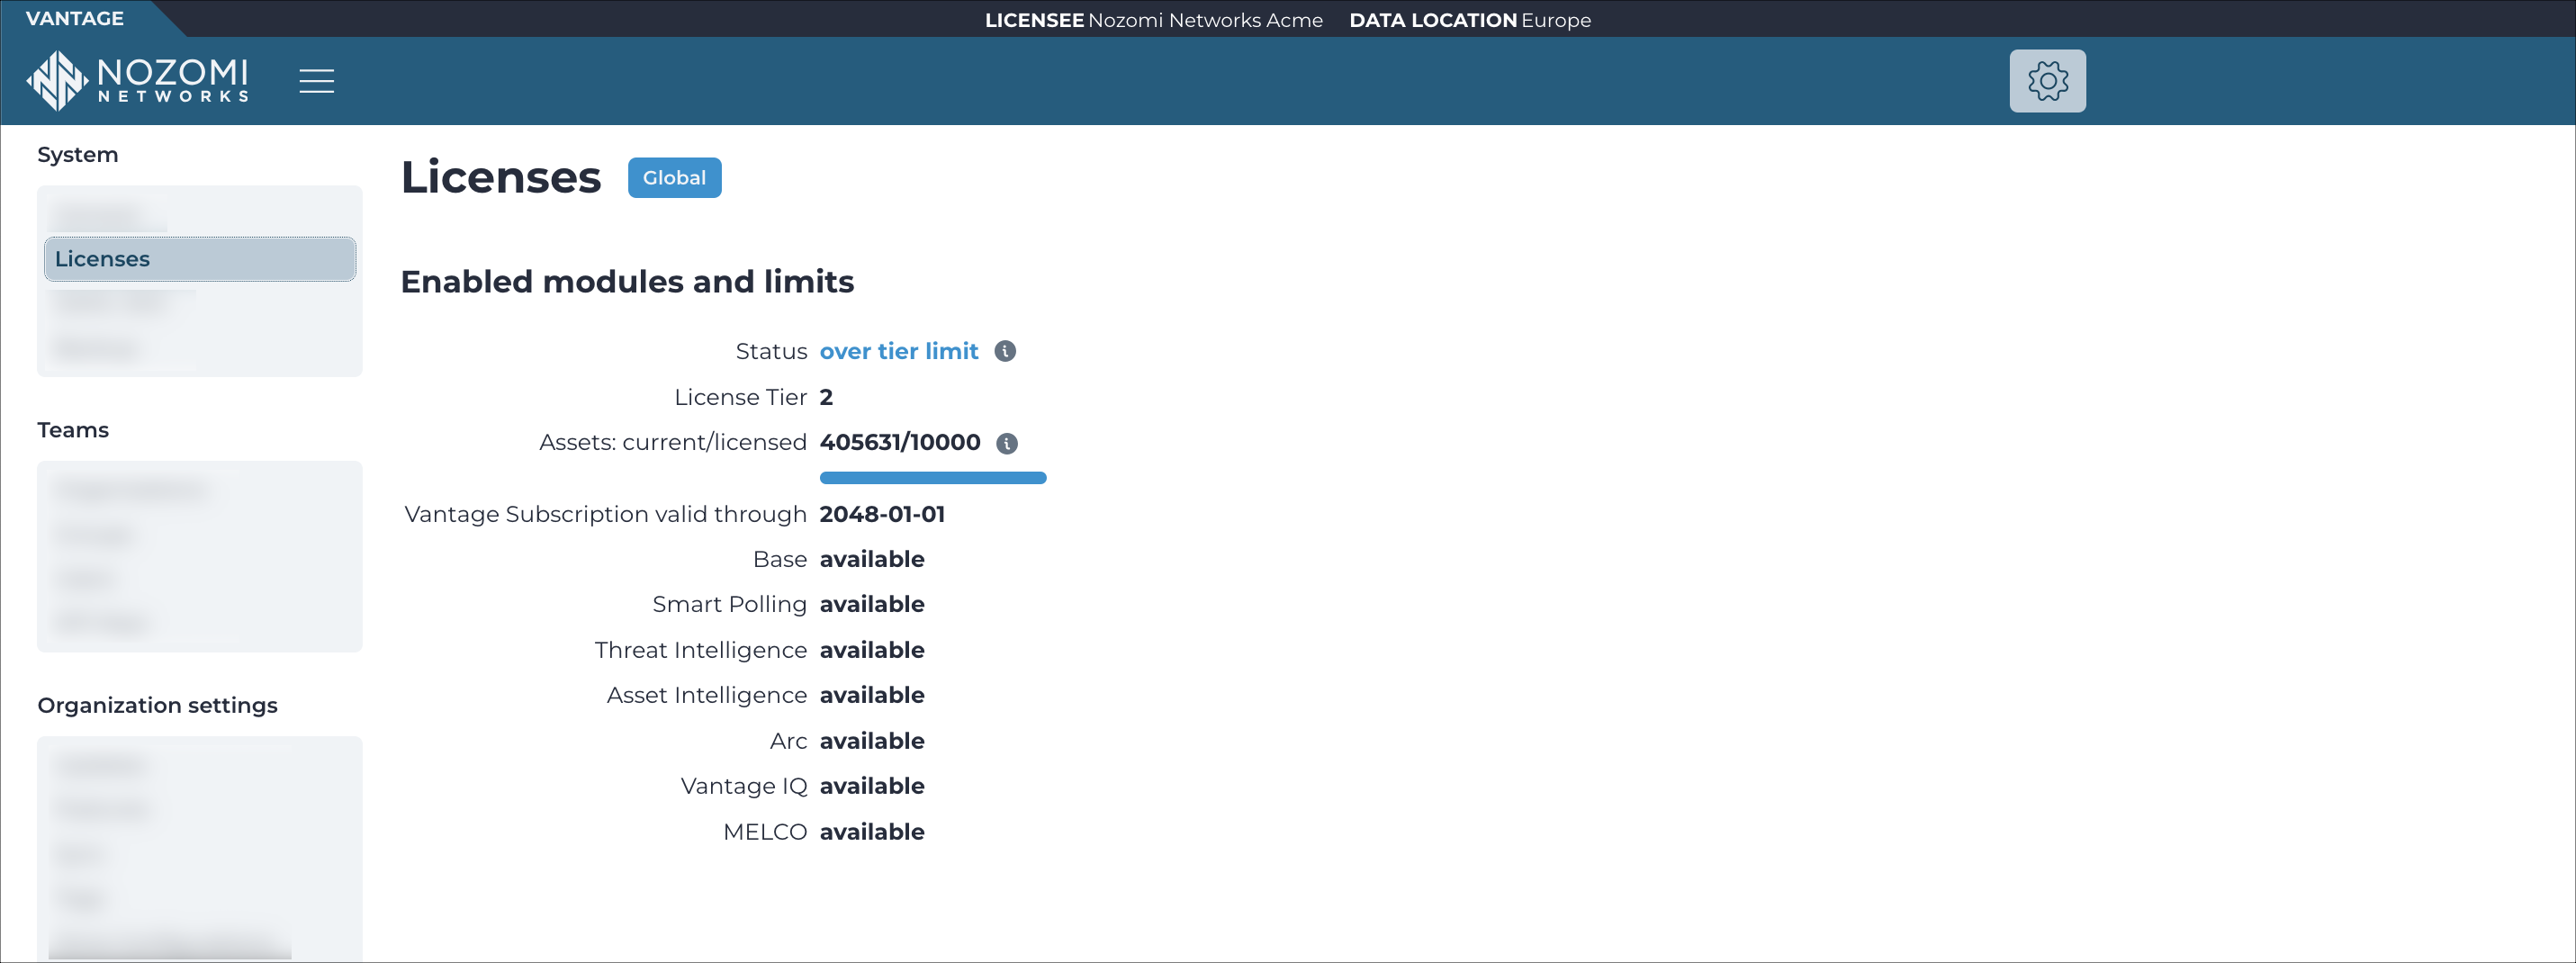Click the System section heading
This screenshot has height=963, width=2576.
tap(78, 155)
